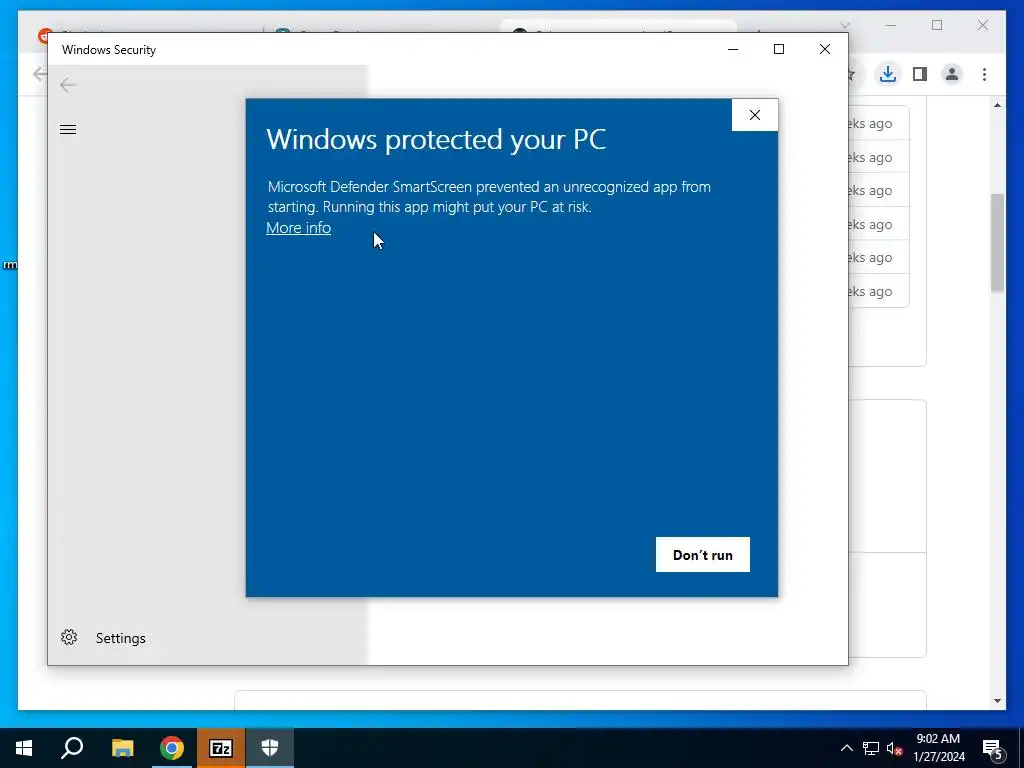Screen dimensions: 1024x768
Task: Maximize the Chrome window
Action: tap(937, 25)
